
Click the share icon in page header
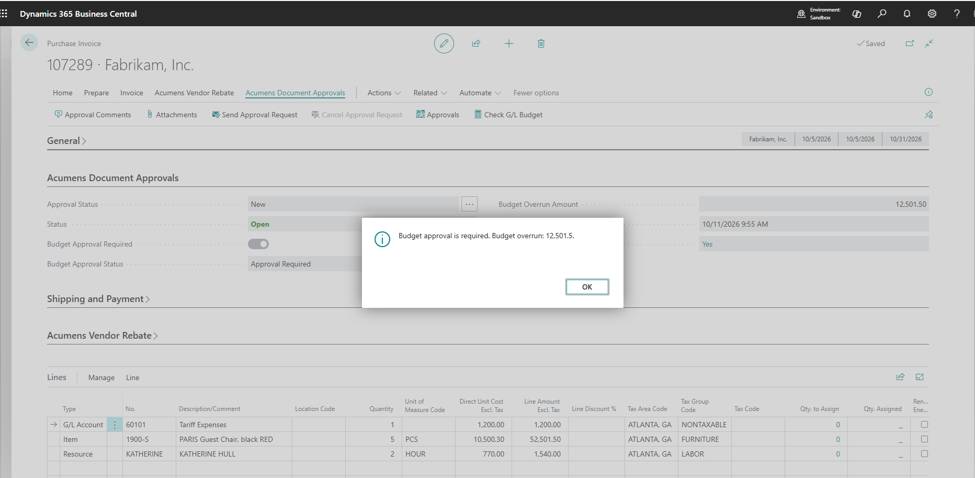[x=476, y=44]
